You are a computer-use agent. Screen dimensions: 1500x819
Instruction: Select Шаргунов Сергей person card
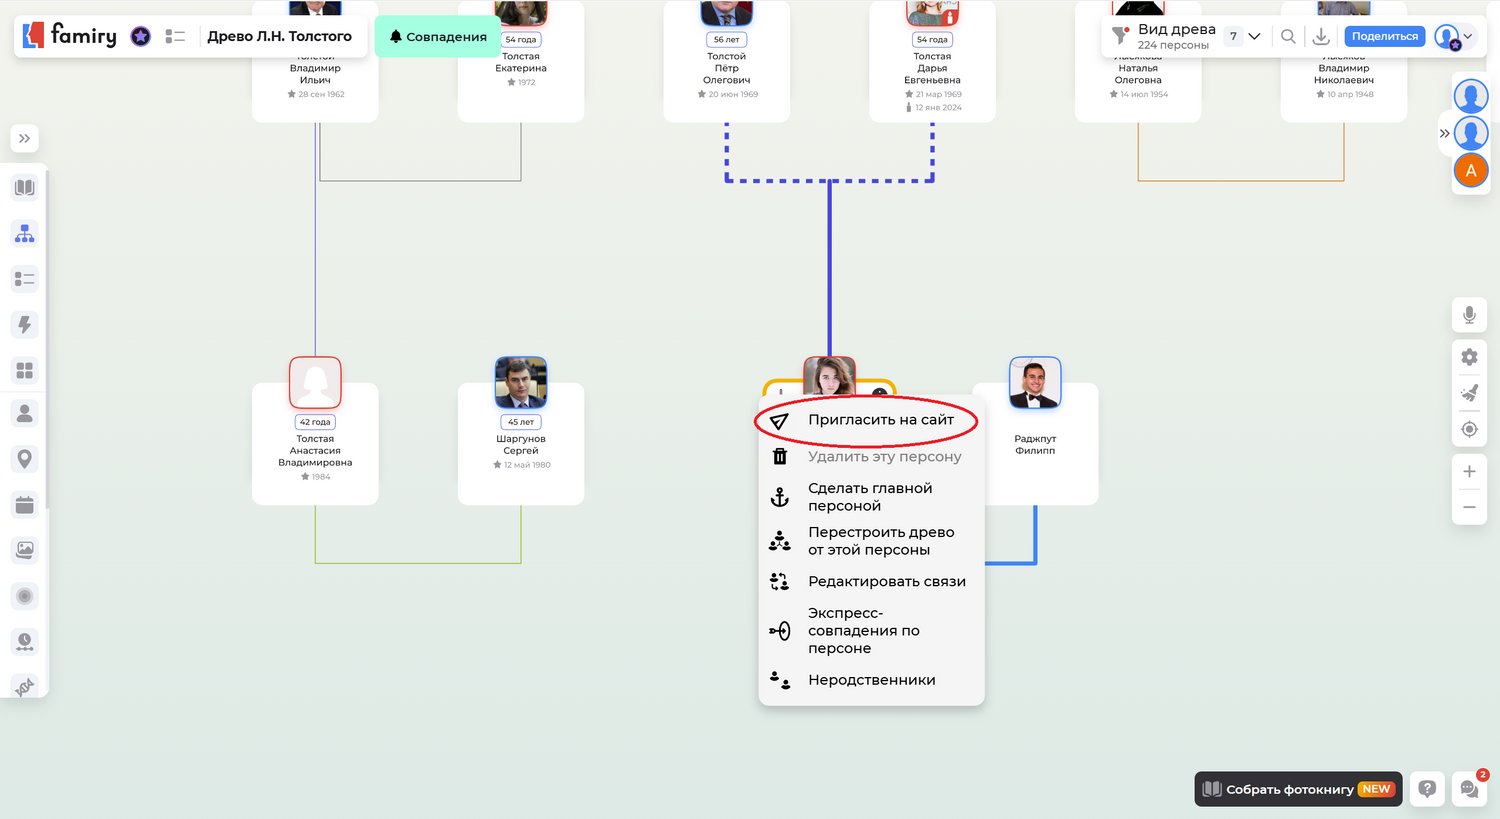(520, 440)
